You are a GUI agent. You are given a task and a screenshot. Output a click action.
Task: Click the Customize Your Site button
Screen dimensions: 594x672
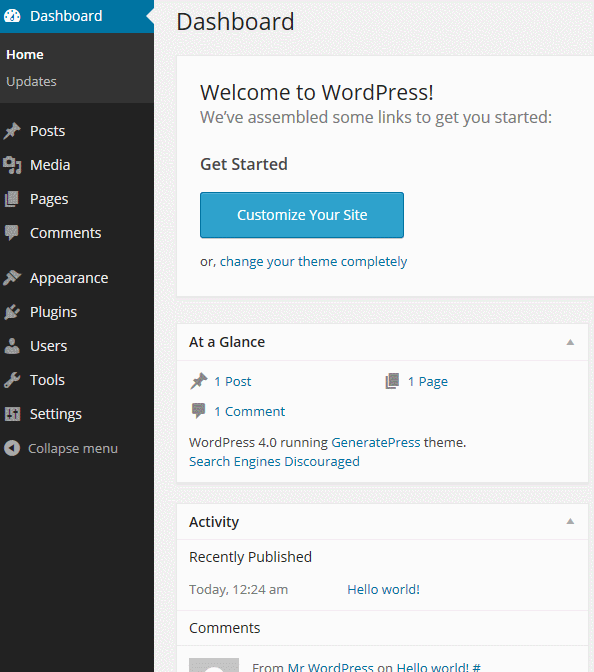tap(302, 215)
